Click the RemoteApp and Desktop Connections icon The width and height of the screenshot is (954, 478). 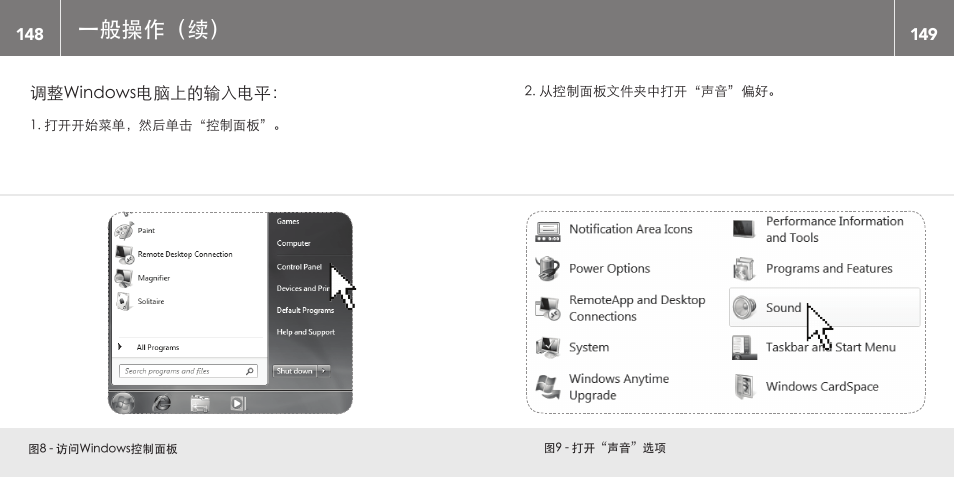pyautogui.click(x=548, y=308)
